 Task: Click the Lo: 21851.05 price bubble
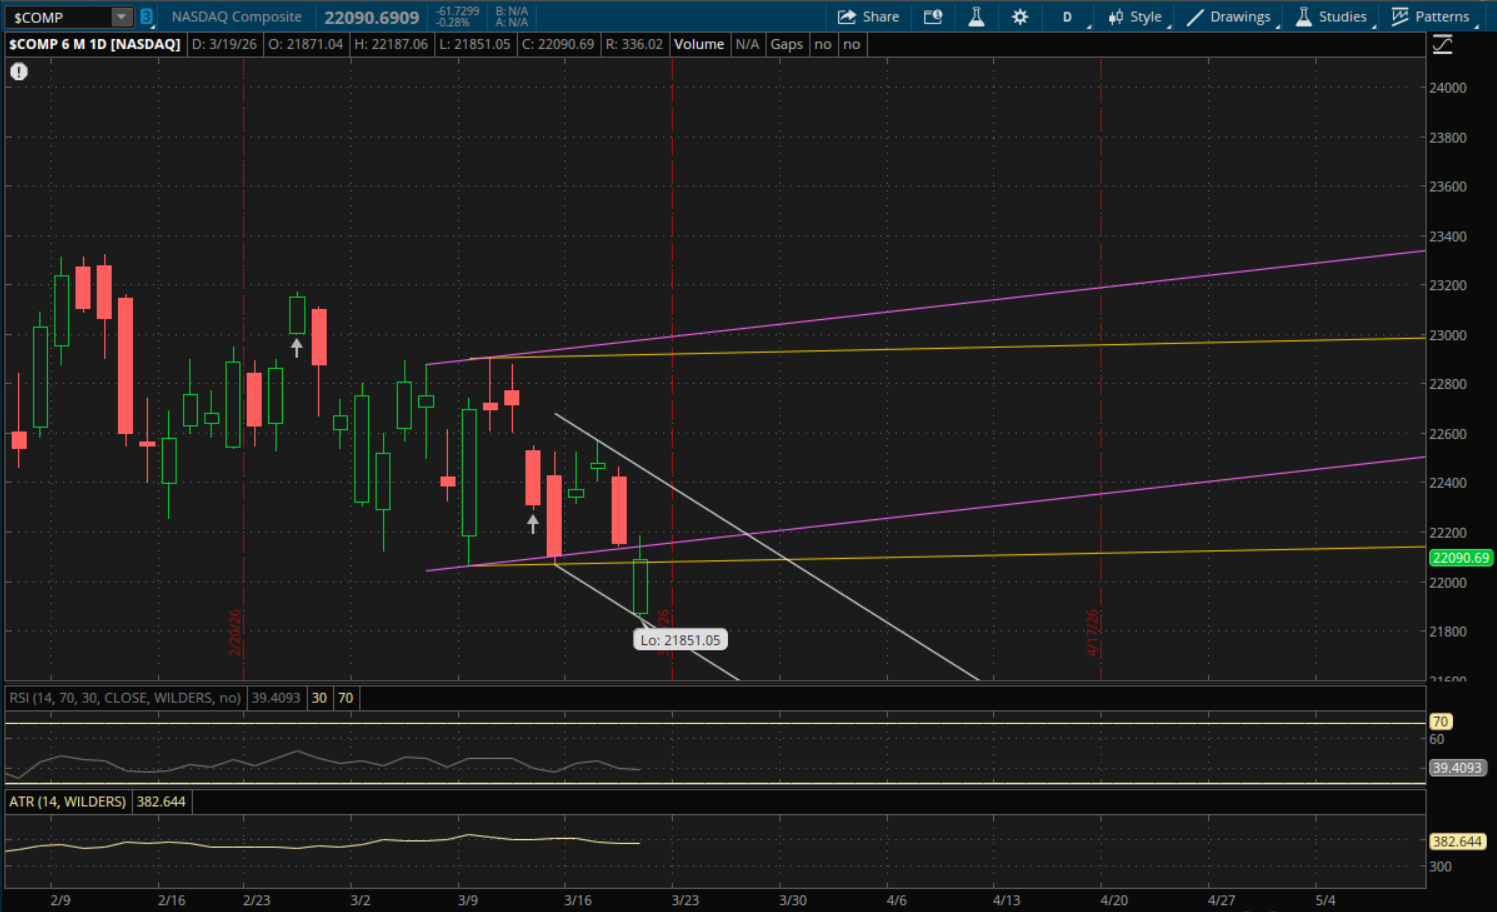pos(680,640)
